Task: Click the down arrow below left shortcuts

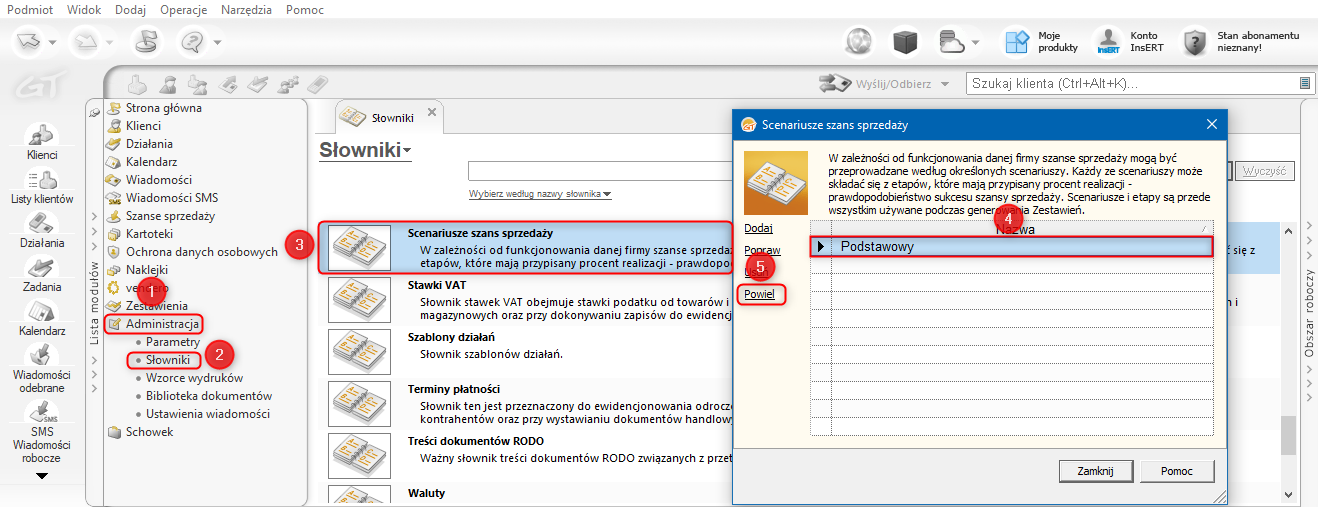Action: coord(42,476)
